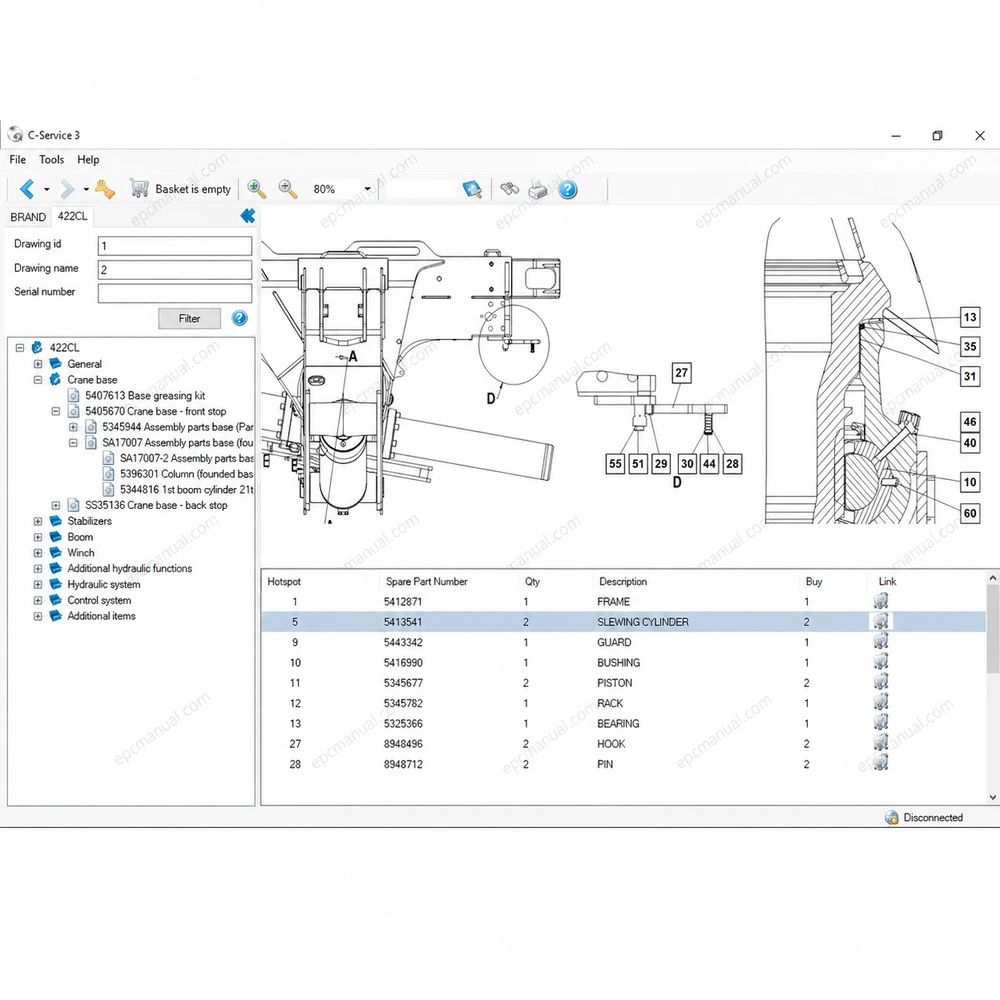Click the zoom out magnifier
This screenshot has height=1000, width=1000.
pyautogui.click(x=288, y=189)
